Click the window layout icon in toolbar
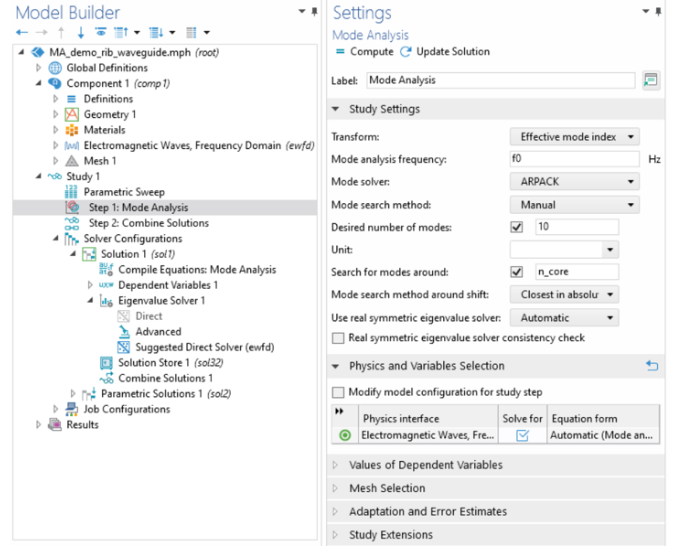This screenshot has height=552, width=676. [x=191, y=32]
